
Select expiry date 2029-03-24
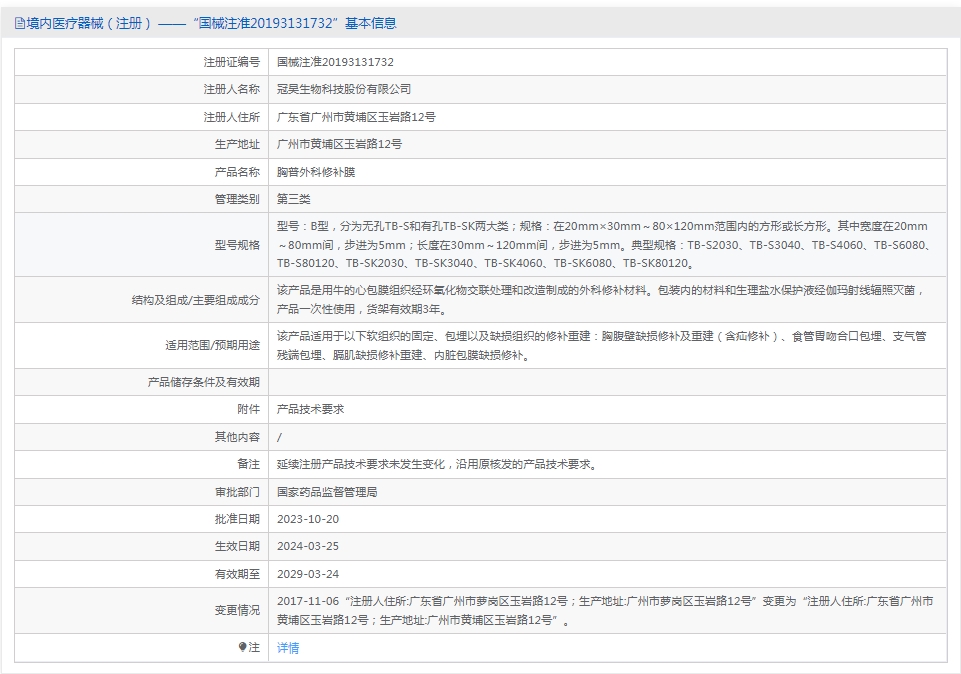click(x=308, y=574)
